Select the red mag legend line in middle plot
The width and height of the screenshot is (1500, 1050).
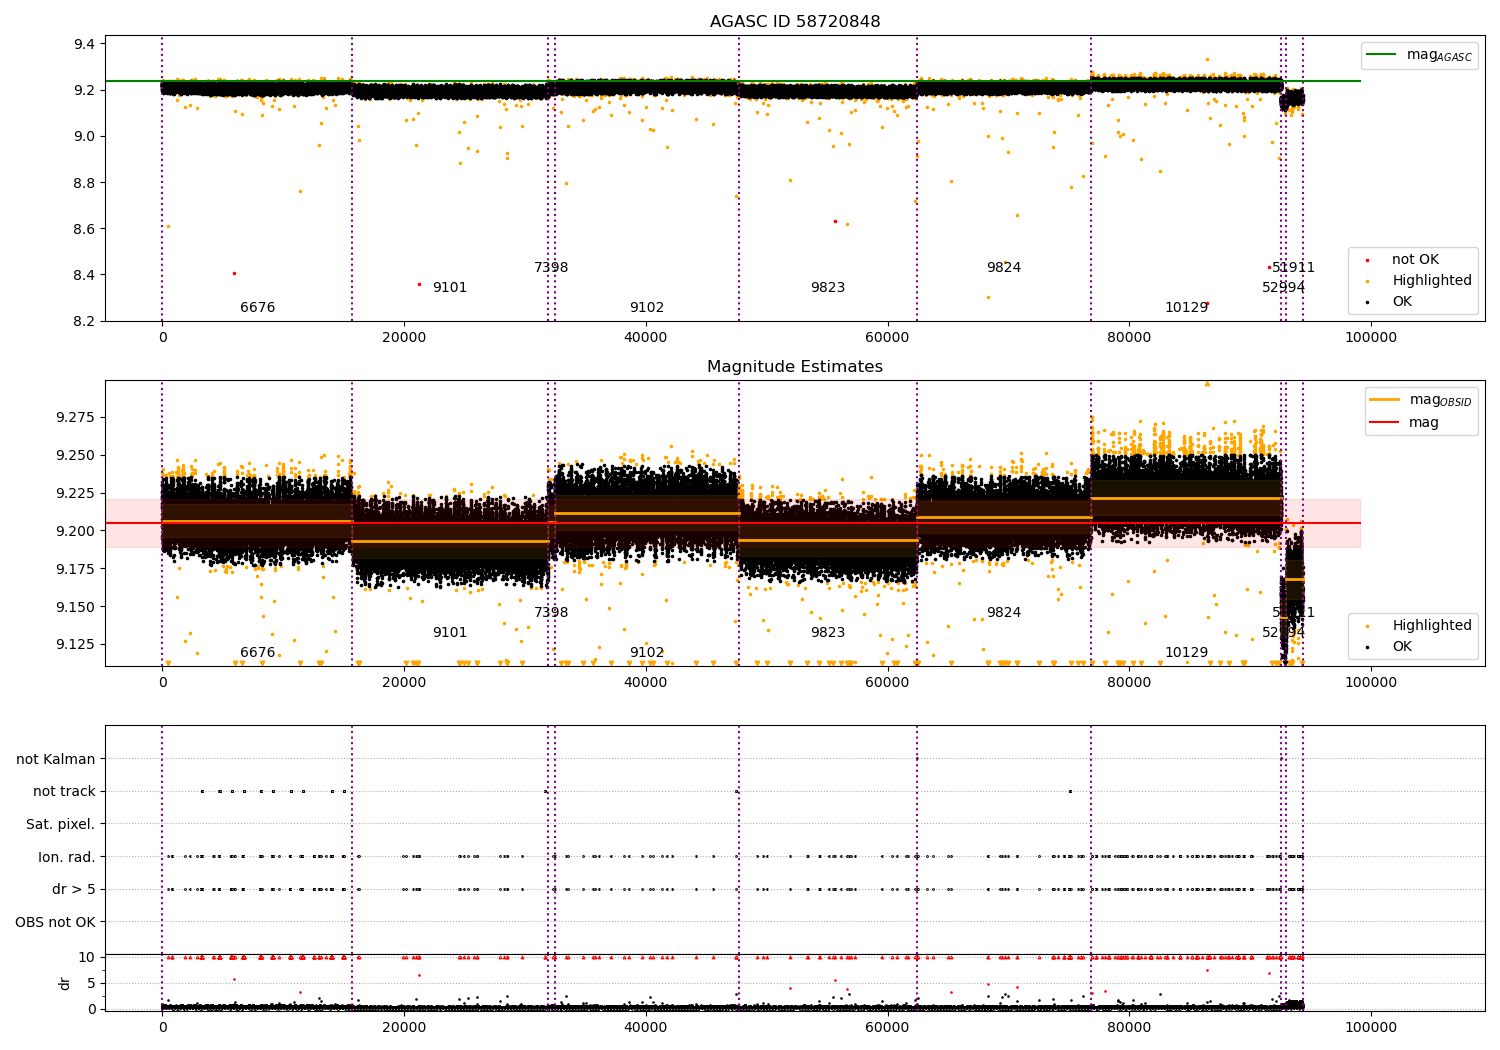[1385, 423]
